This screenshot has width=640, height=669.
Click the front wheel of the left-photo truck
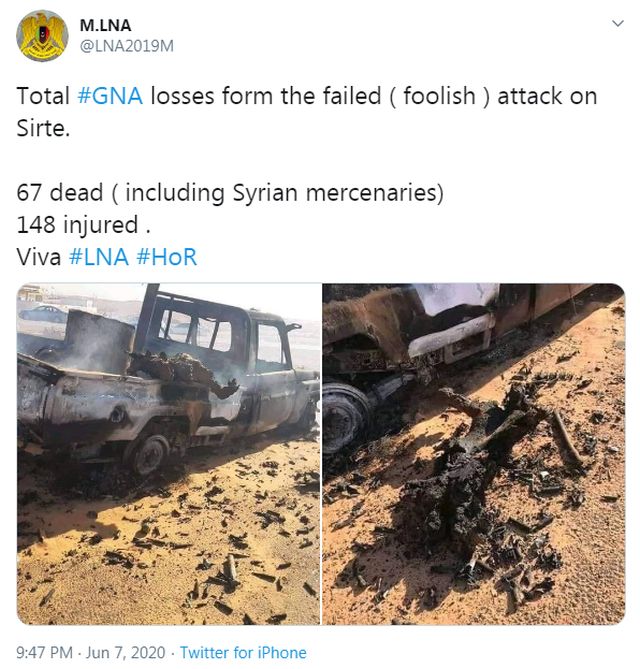(x=152, y=454)
